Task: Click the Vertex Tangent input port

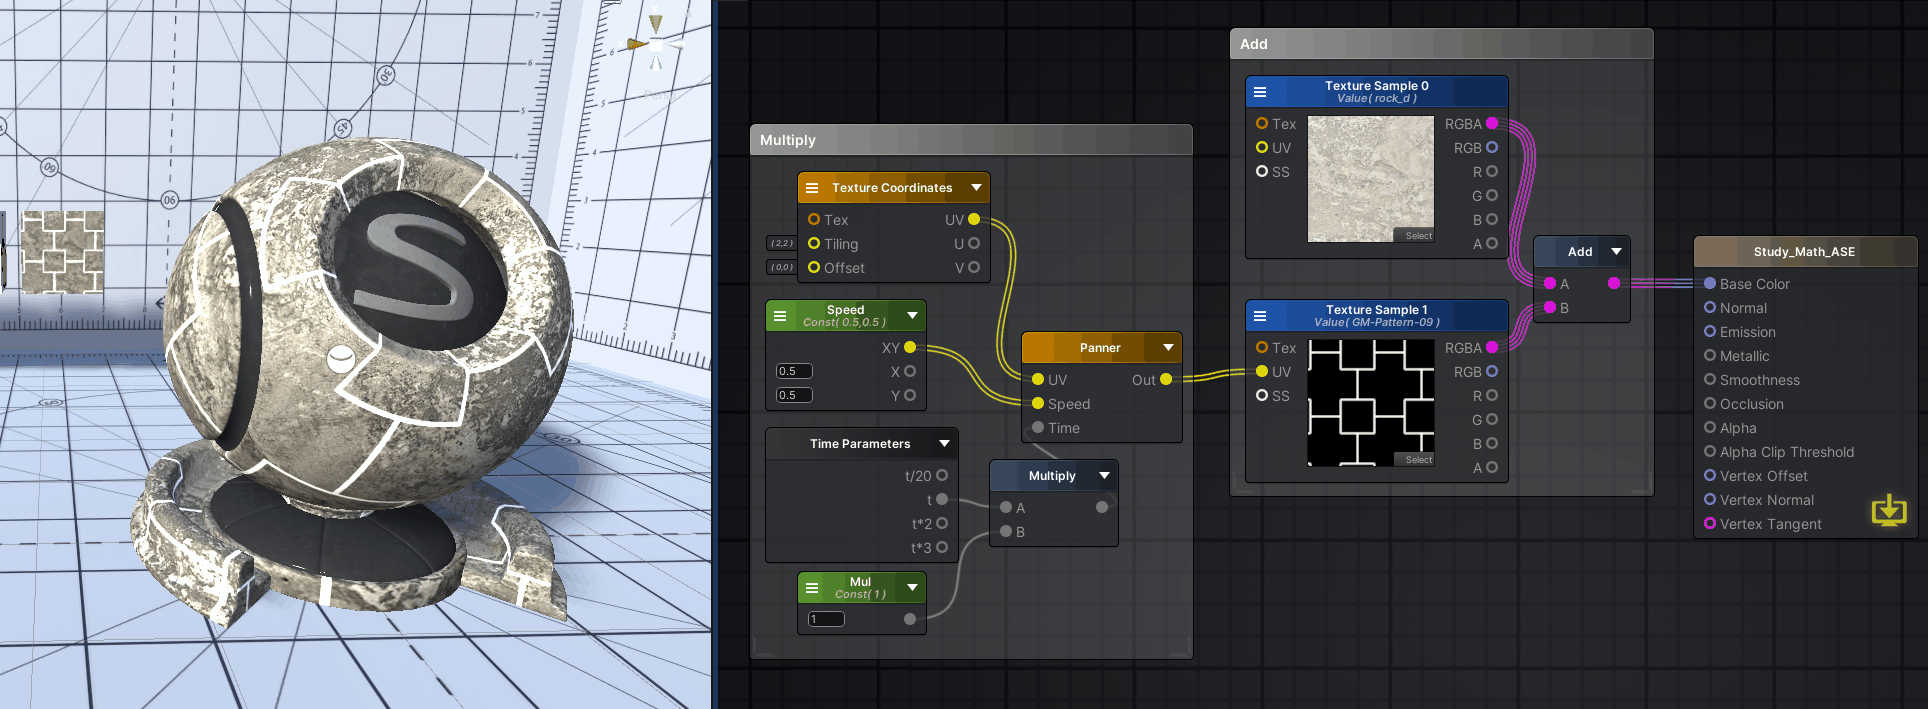Action: tap(1710, 524)
